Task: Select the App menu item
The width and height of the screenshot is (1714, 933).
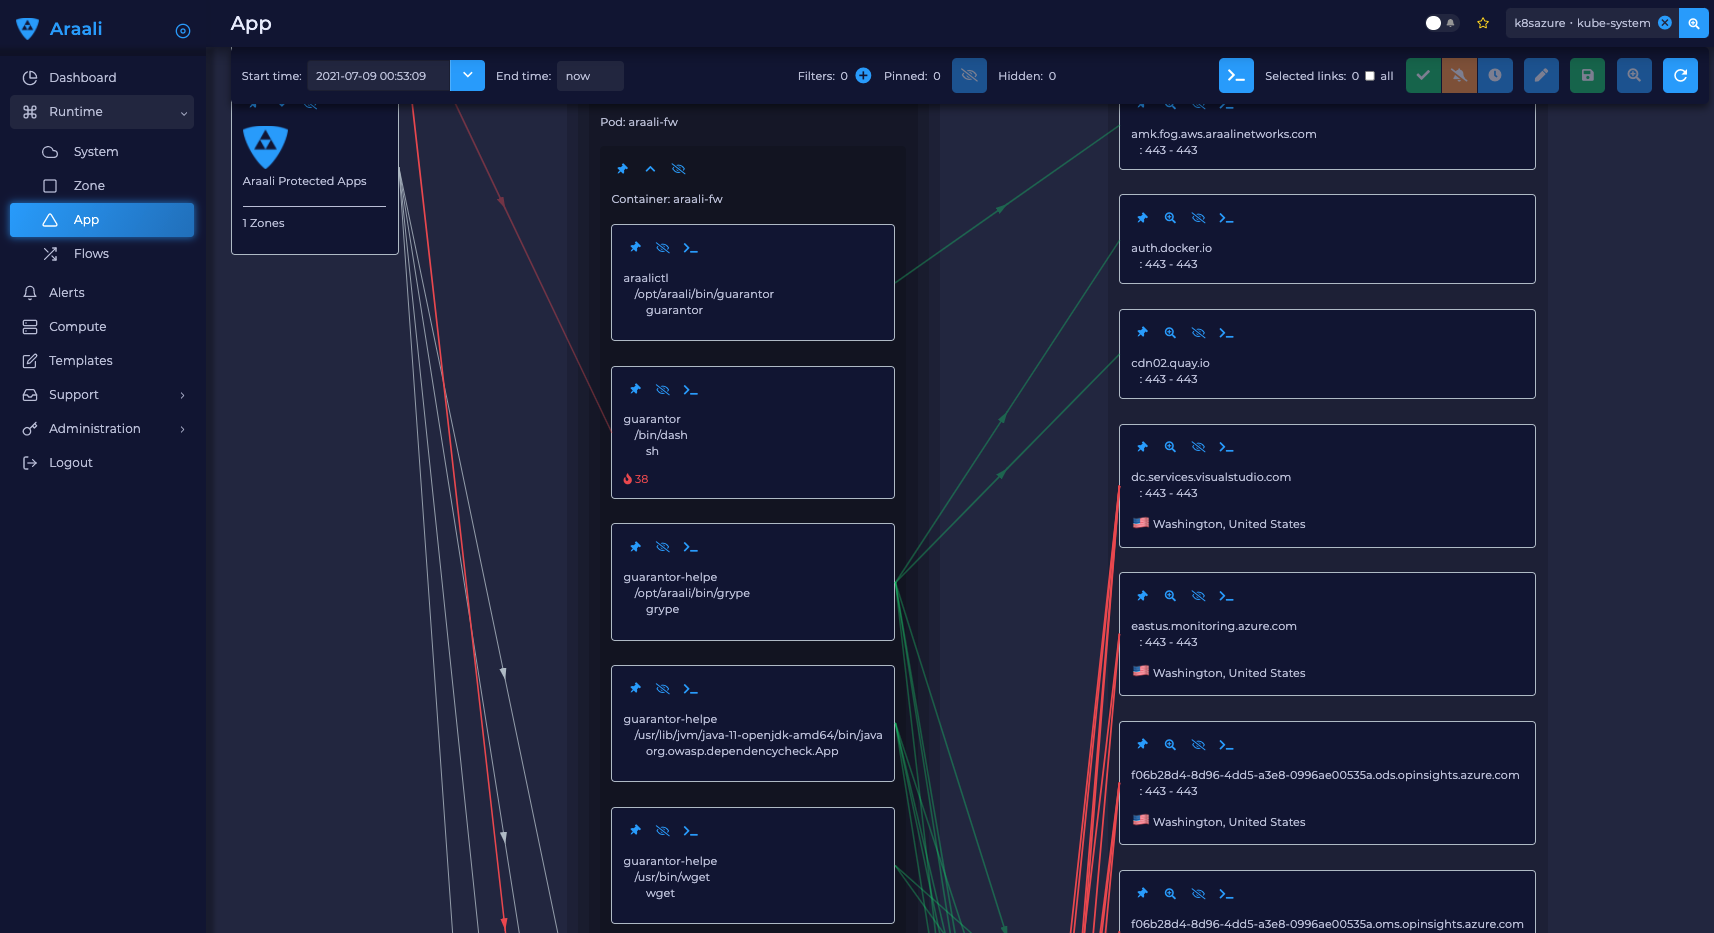Action: point(102,220)
